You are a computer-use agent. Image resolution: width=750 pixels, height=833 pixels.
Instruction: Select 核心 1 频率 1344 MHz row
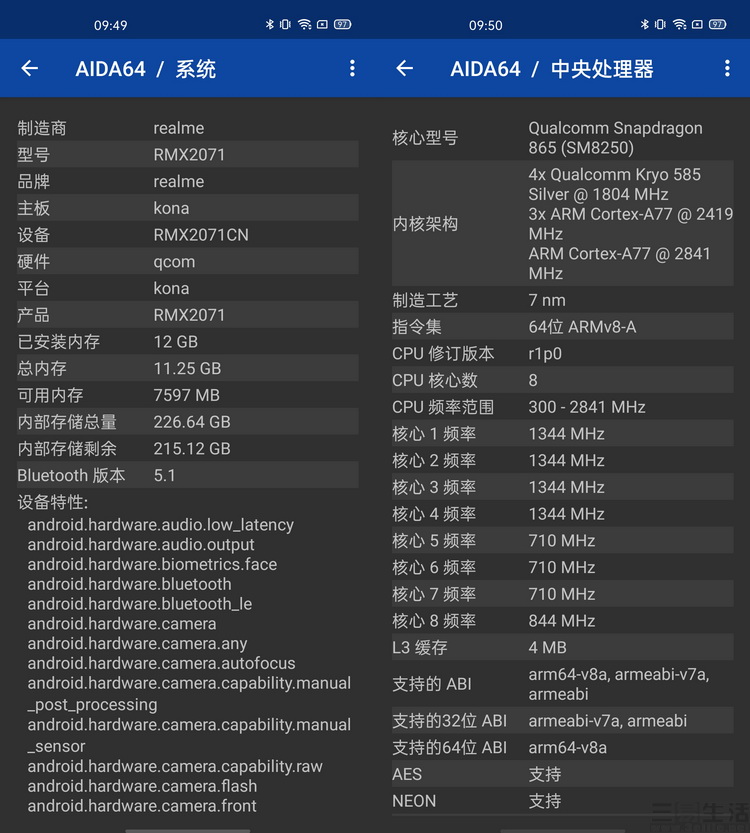(562, 434)
